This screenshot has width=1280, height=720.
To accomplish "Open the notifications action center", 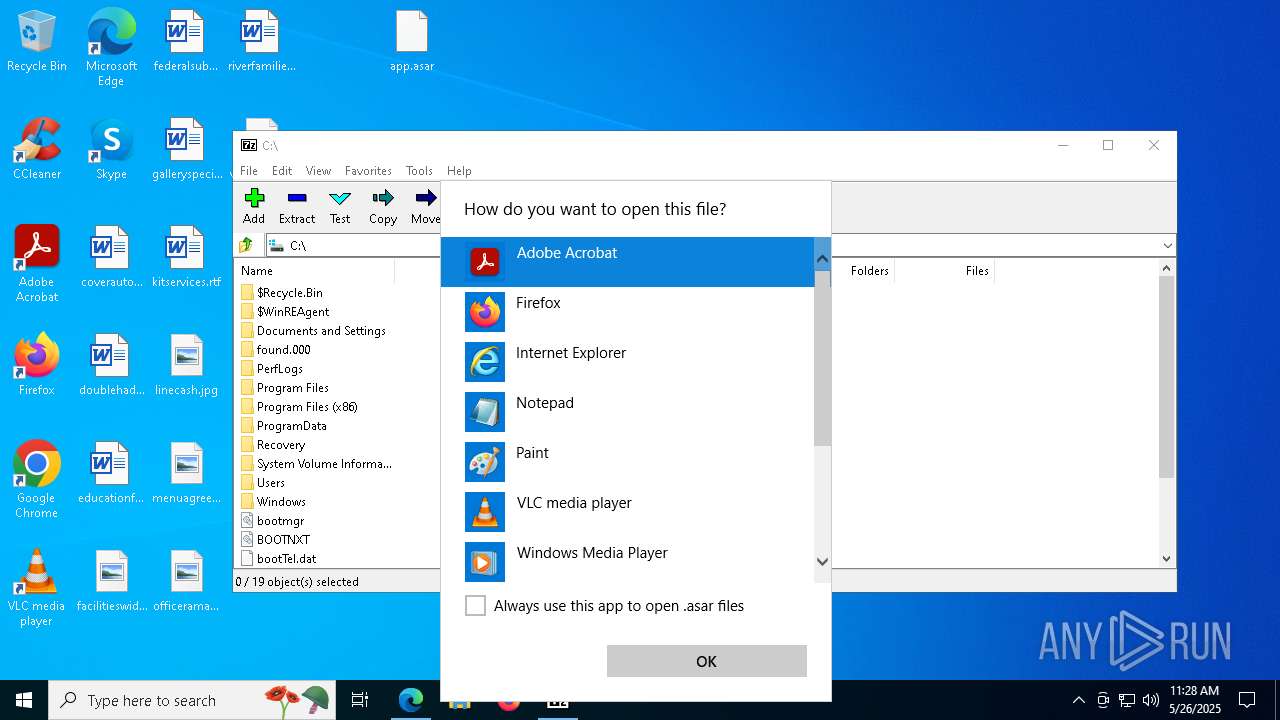I will pos(1247,700).
